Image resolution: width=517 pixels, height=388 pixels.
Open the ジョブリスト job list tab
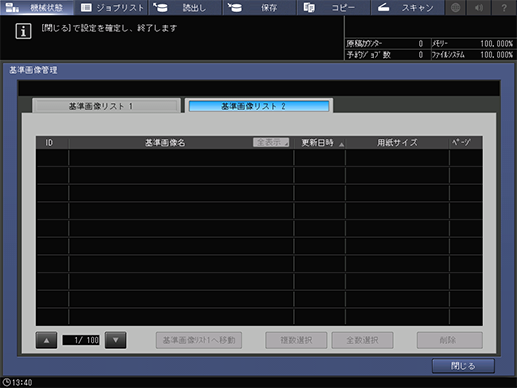(x=111, y=7)
